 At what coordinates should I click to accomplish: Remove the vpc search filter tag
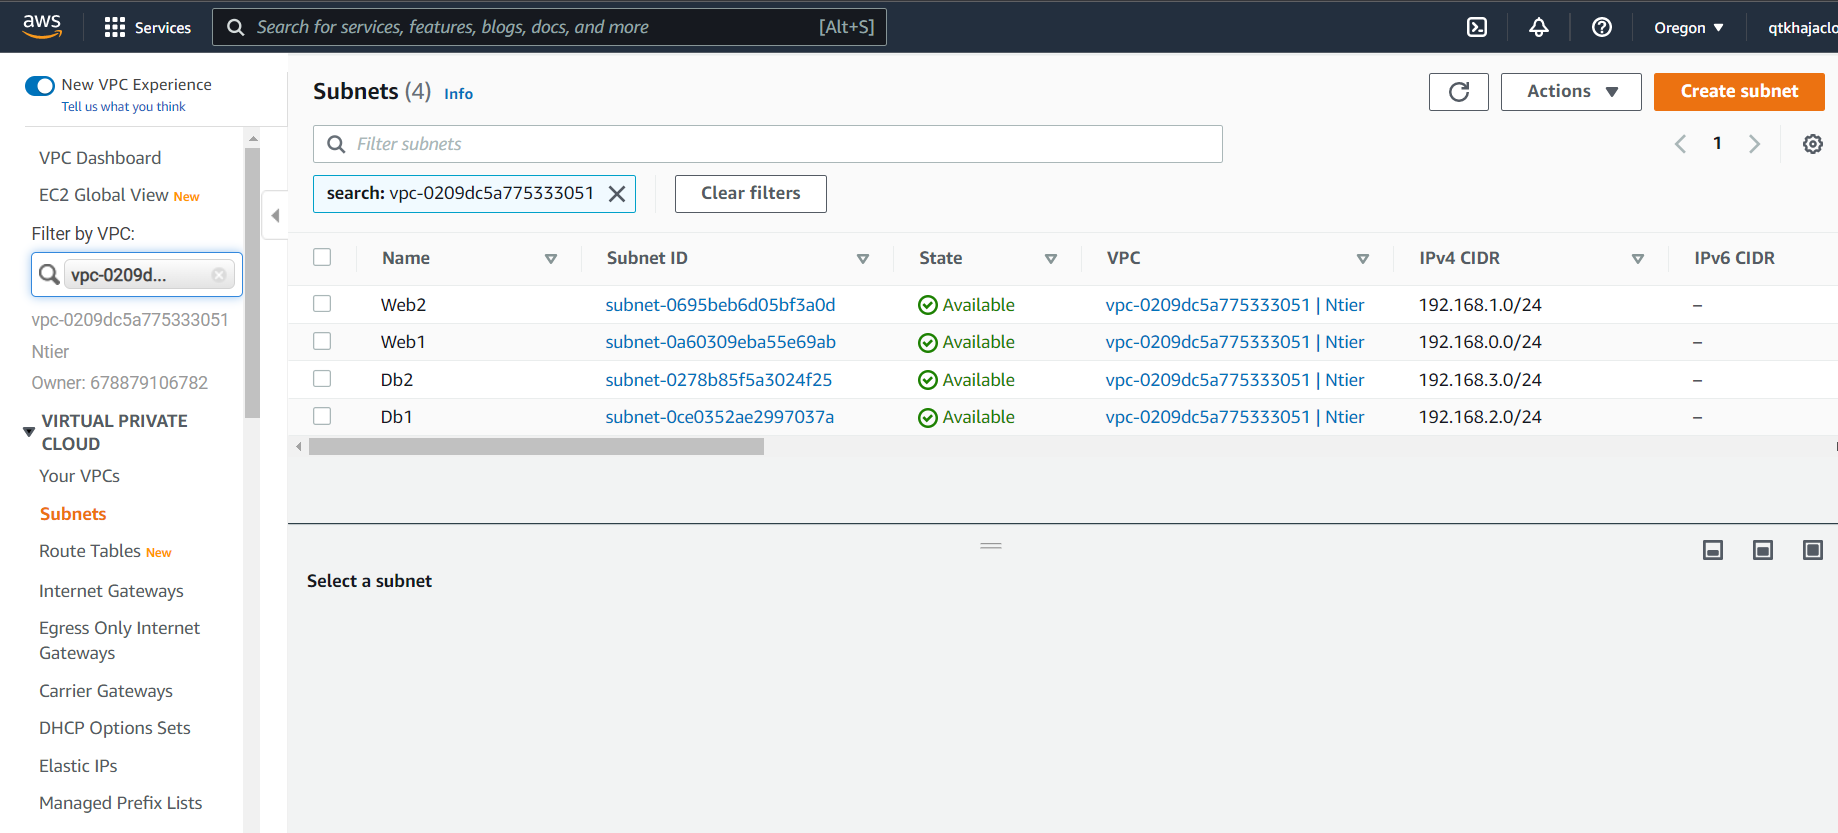(x=617, y=194)
